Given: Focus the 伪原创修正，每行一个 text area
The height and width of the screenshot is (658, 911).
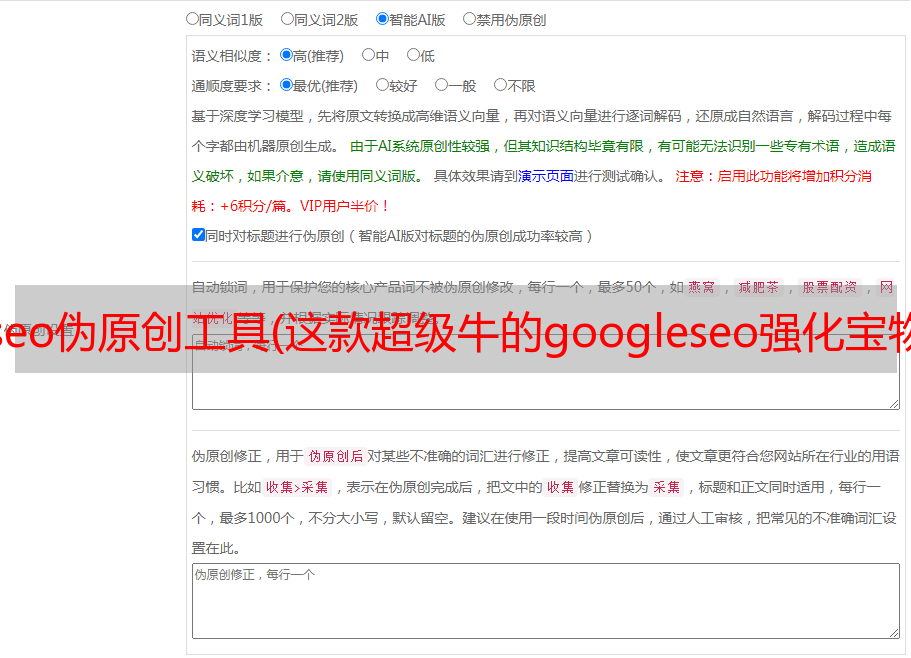Looking at the screenshot, I should click(546, 601).
